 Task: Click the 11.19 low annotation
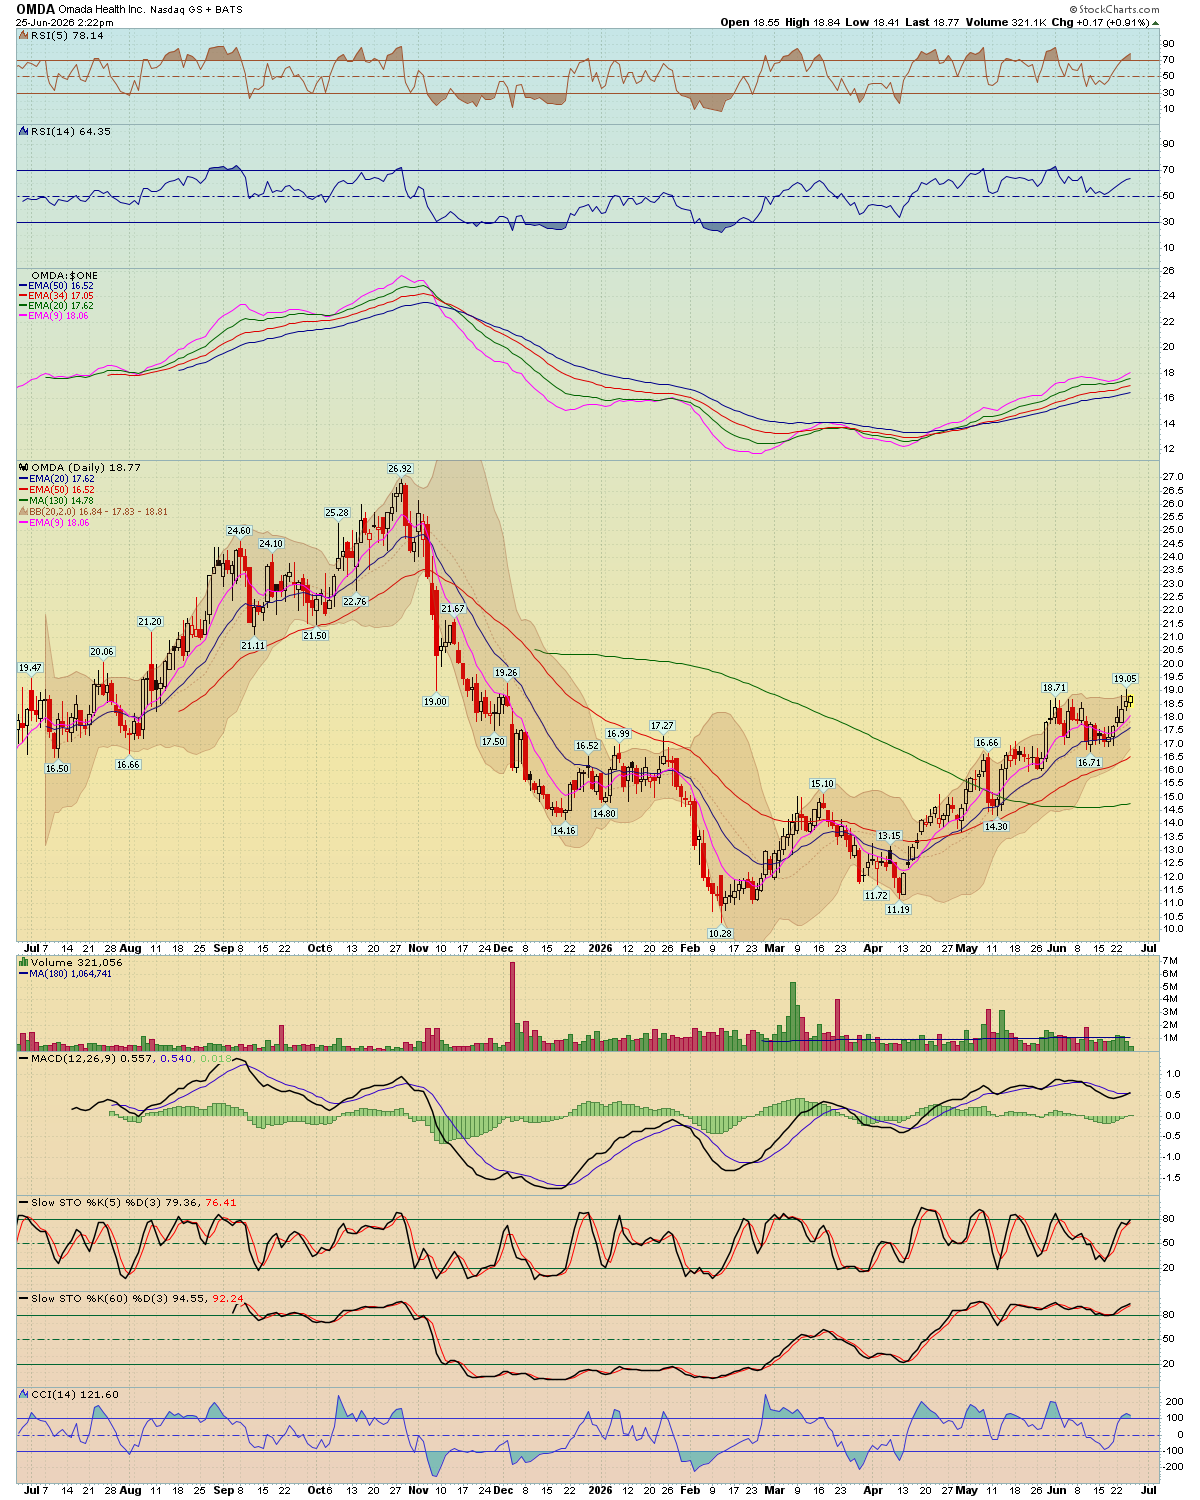pyautogui.click(x=898, y=909)
